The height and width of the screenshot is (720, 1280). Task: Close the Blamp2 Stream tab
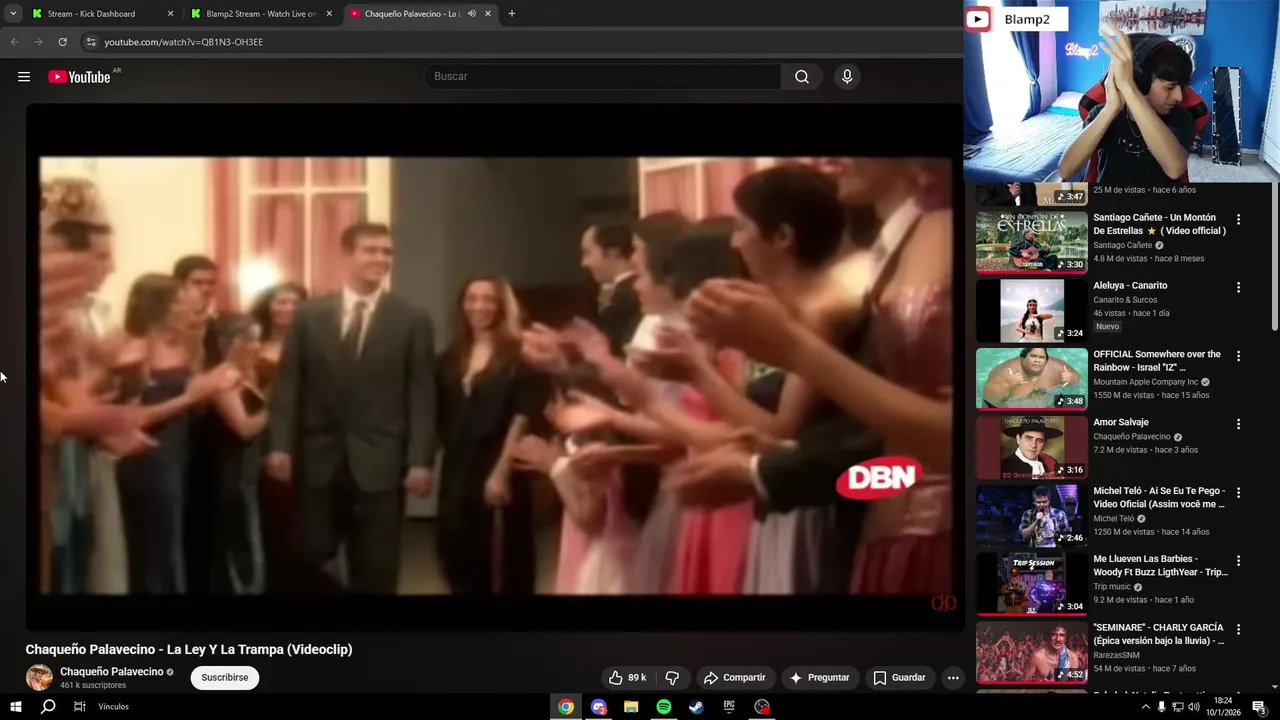coord(329,14)
